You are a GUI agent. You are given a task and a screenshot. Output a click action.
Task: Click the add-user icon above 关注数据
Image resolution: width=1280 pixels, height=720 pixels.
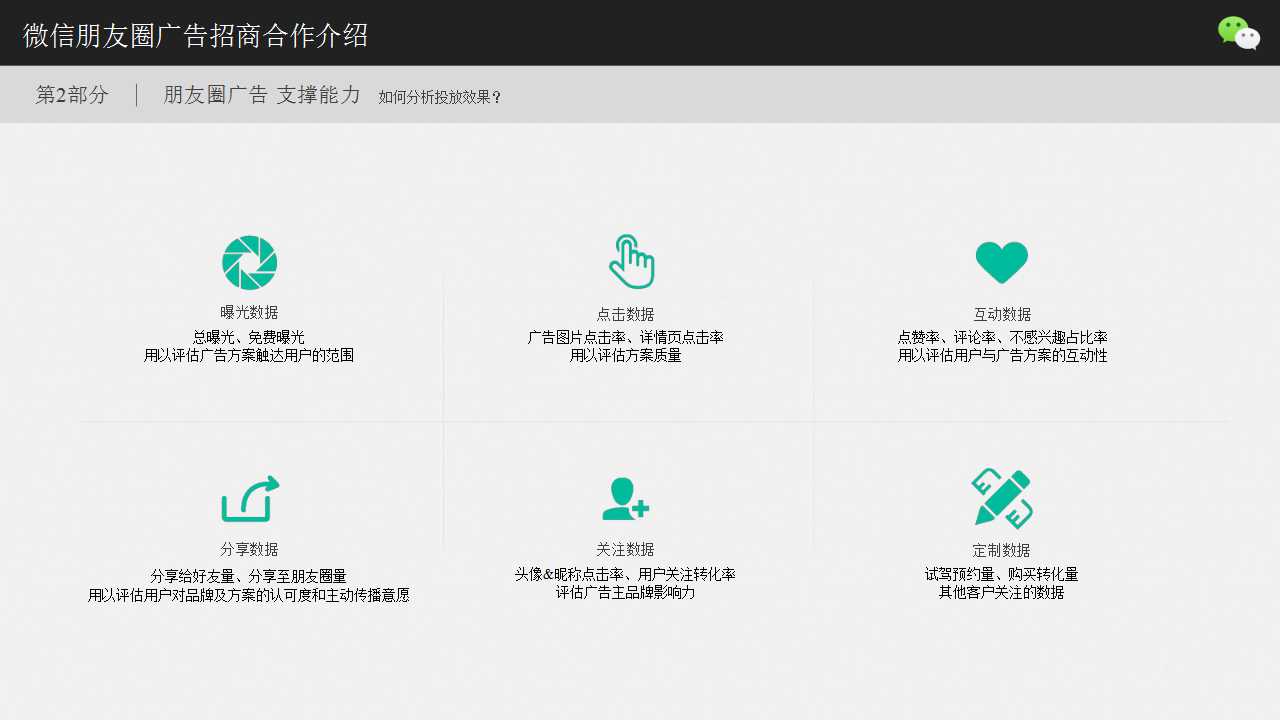(625, 498)
